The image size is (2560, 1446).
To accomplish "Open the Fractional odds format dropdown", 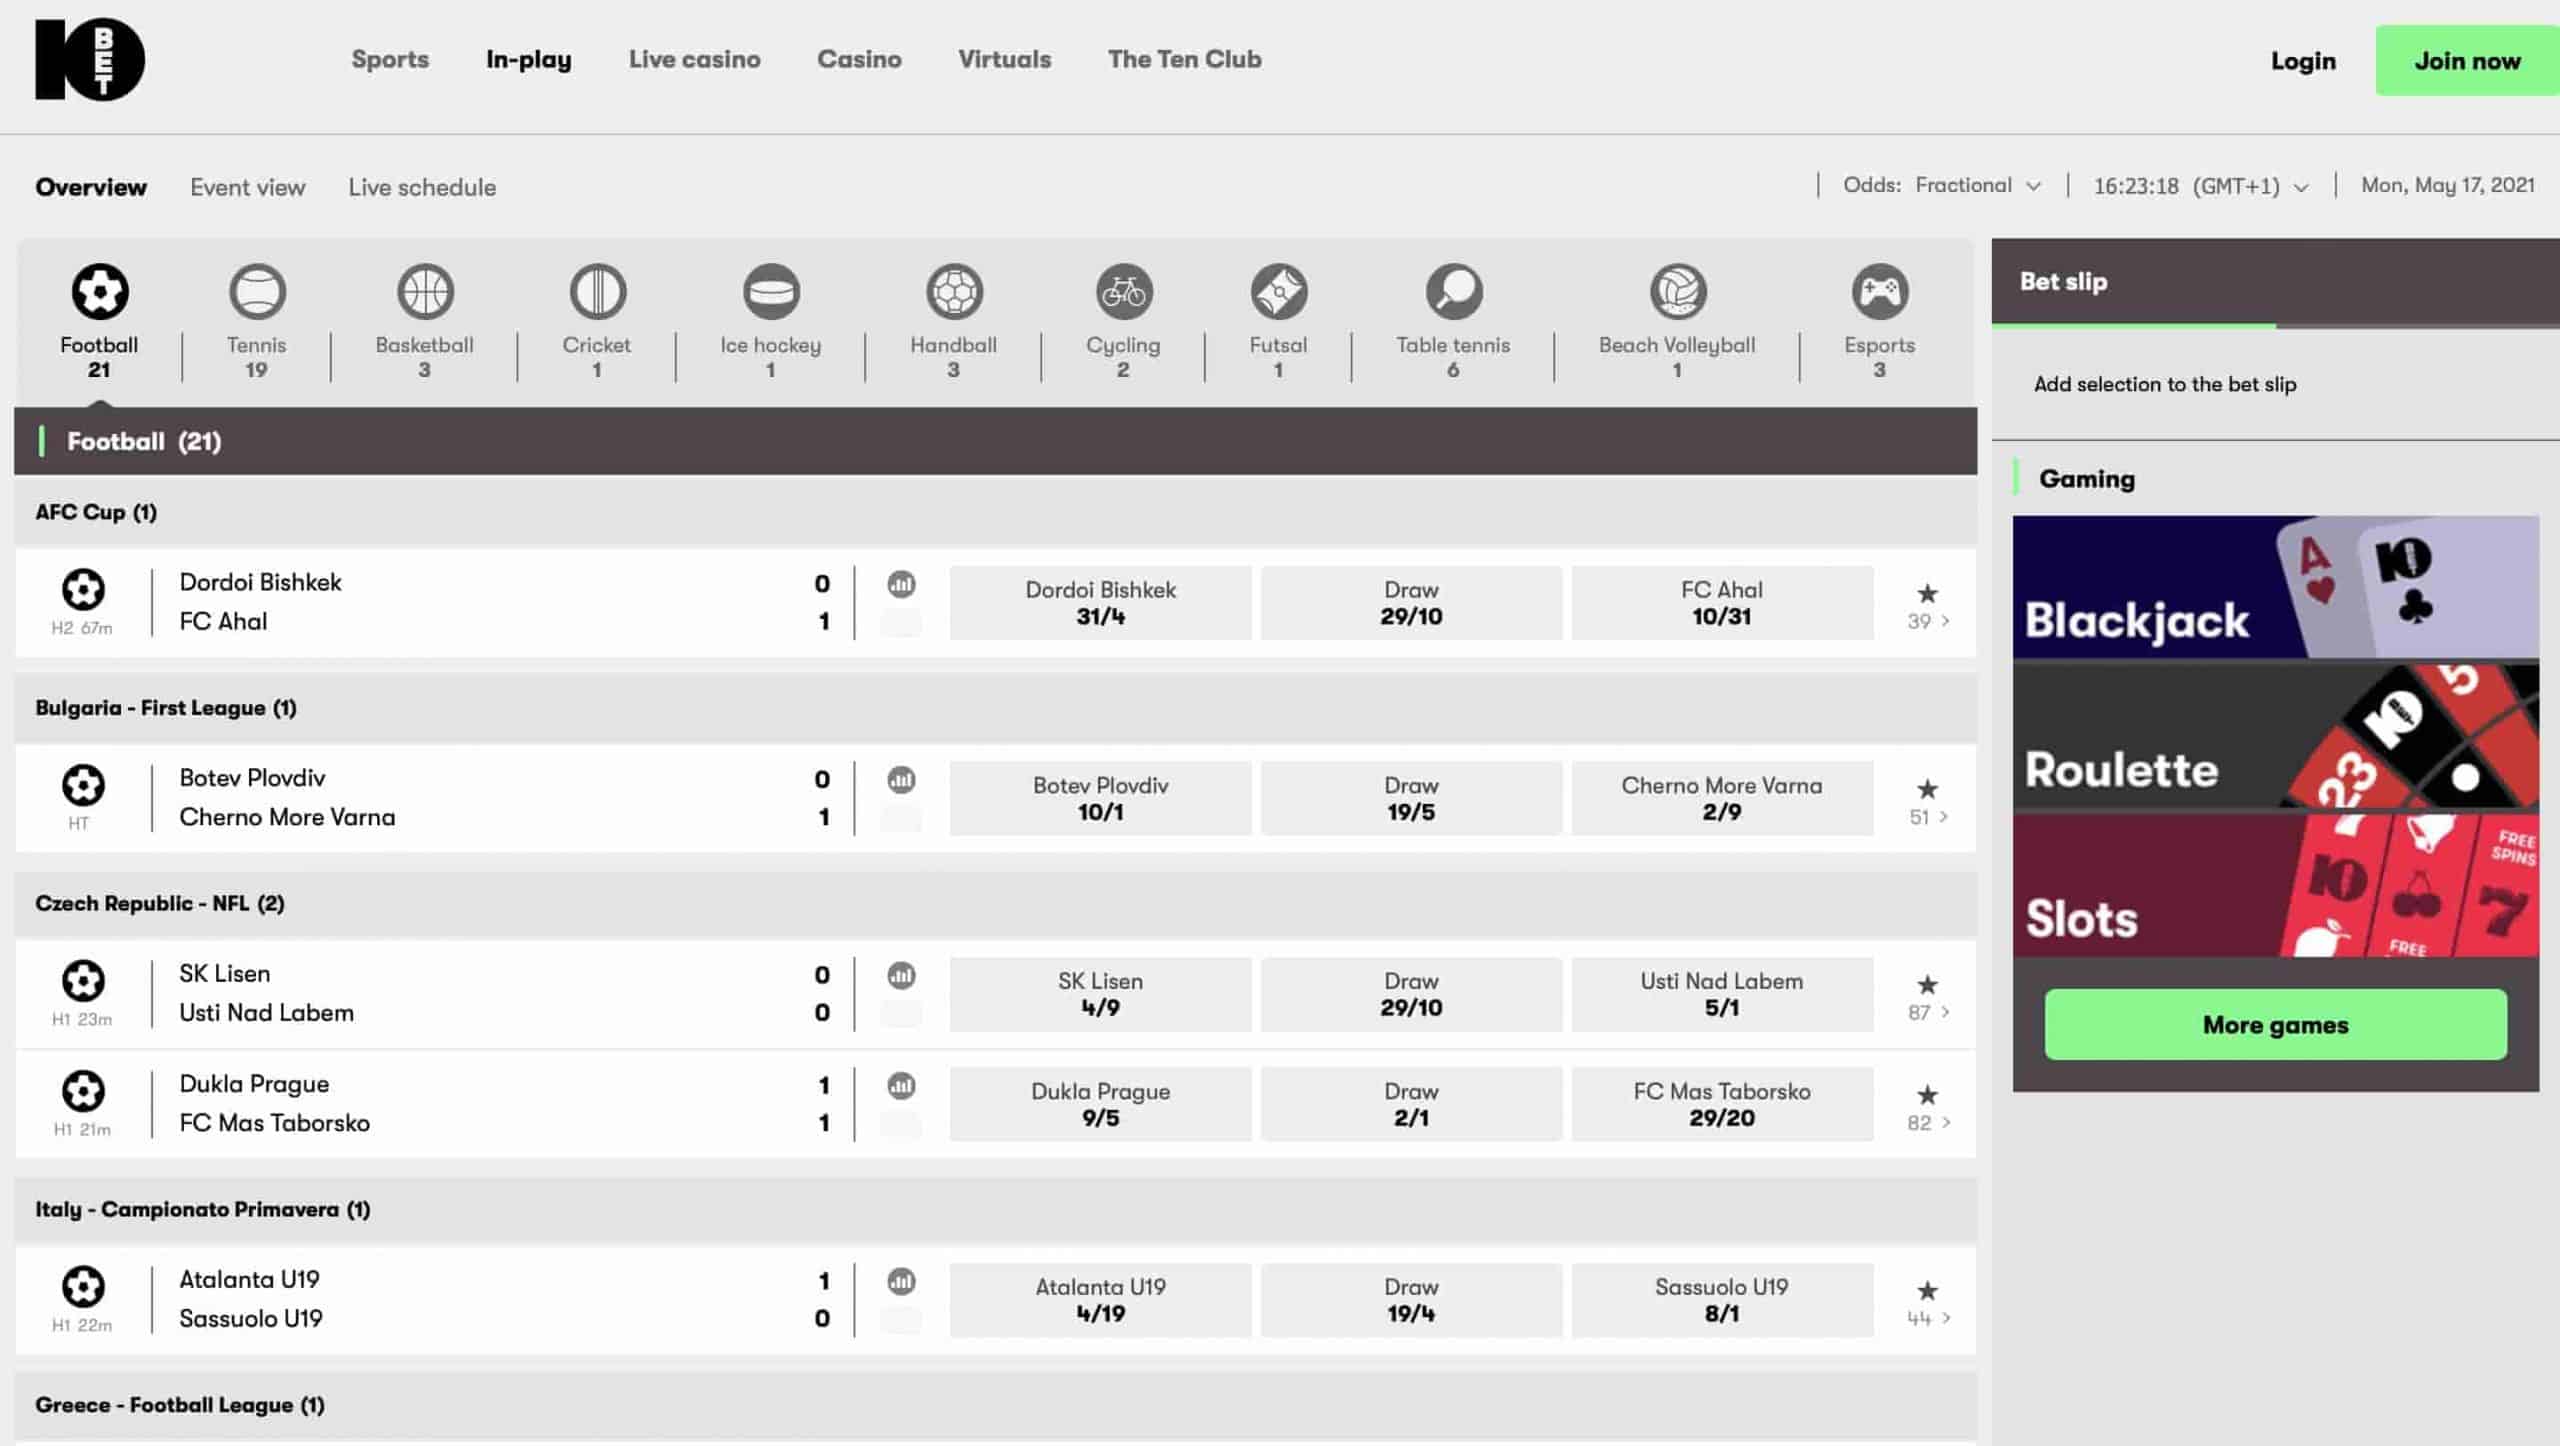I will point(1977,186).
